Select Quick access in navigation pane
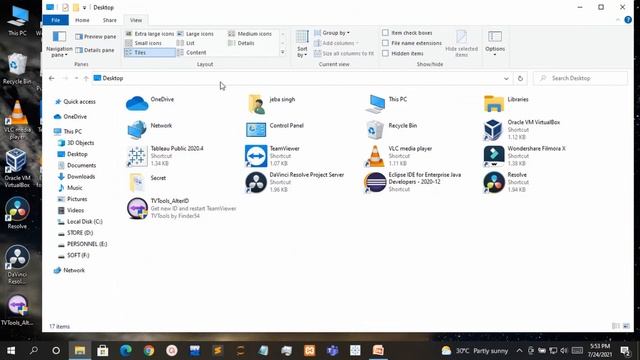Image resolution: width=640 pixels, height=360 pixels. tap(75, 102)
